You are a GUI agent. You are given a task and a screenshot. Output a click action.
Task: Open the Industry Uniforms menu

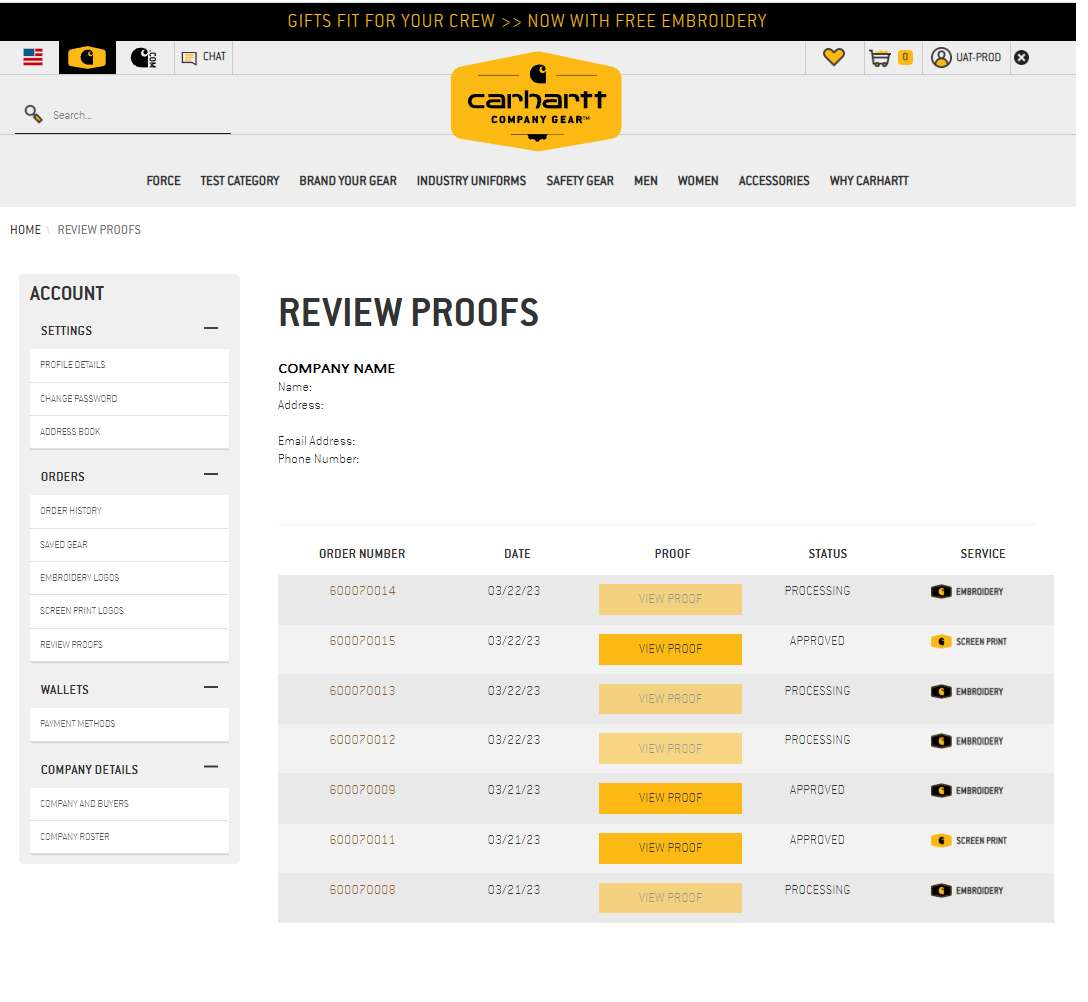(x=471, y=180)
